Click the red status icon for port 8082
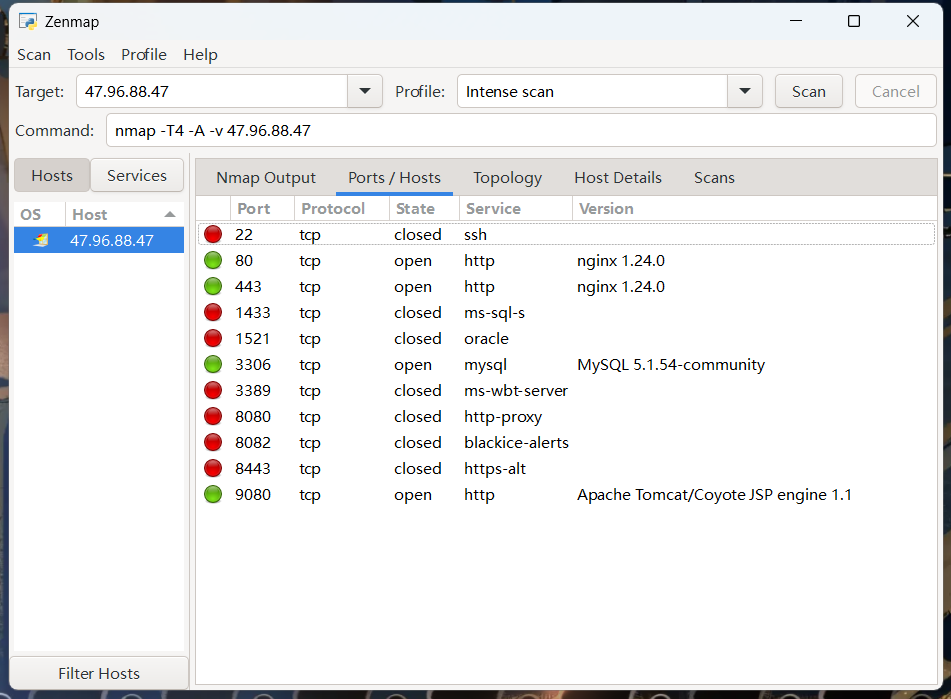951x699 pixels. (213, 443)
